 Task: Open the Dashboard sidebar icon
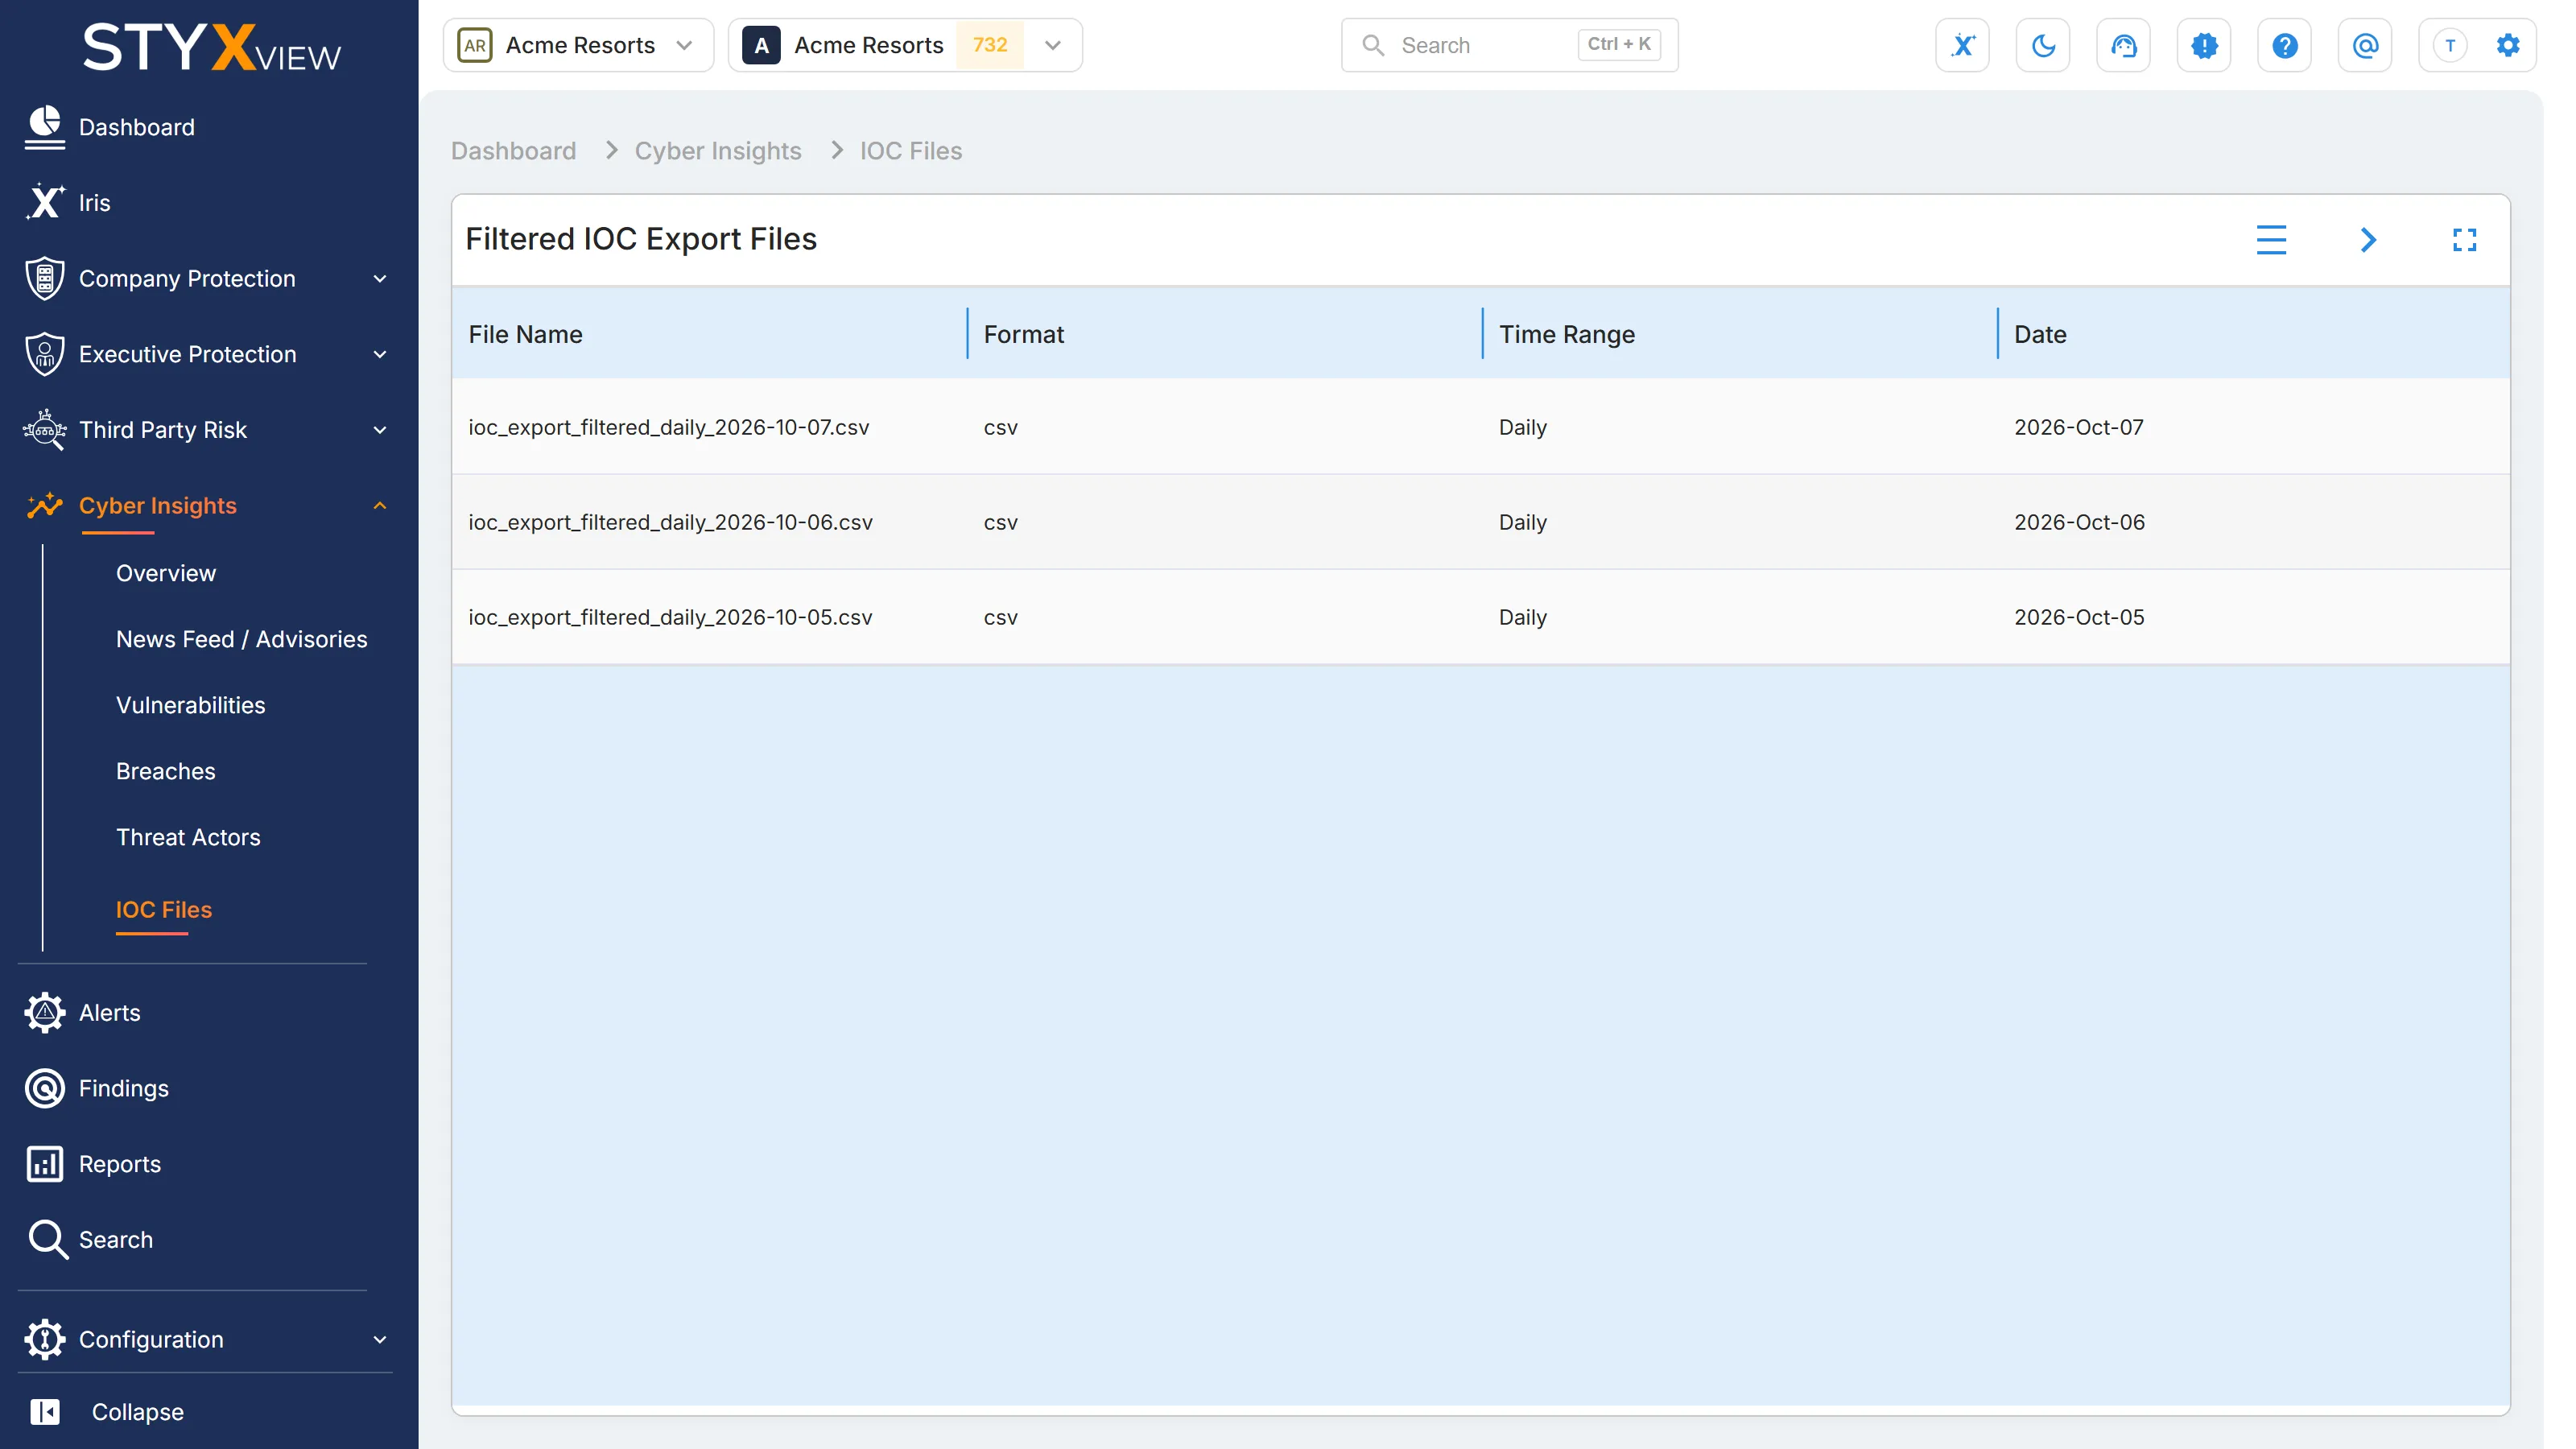[44, 127]
